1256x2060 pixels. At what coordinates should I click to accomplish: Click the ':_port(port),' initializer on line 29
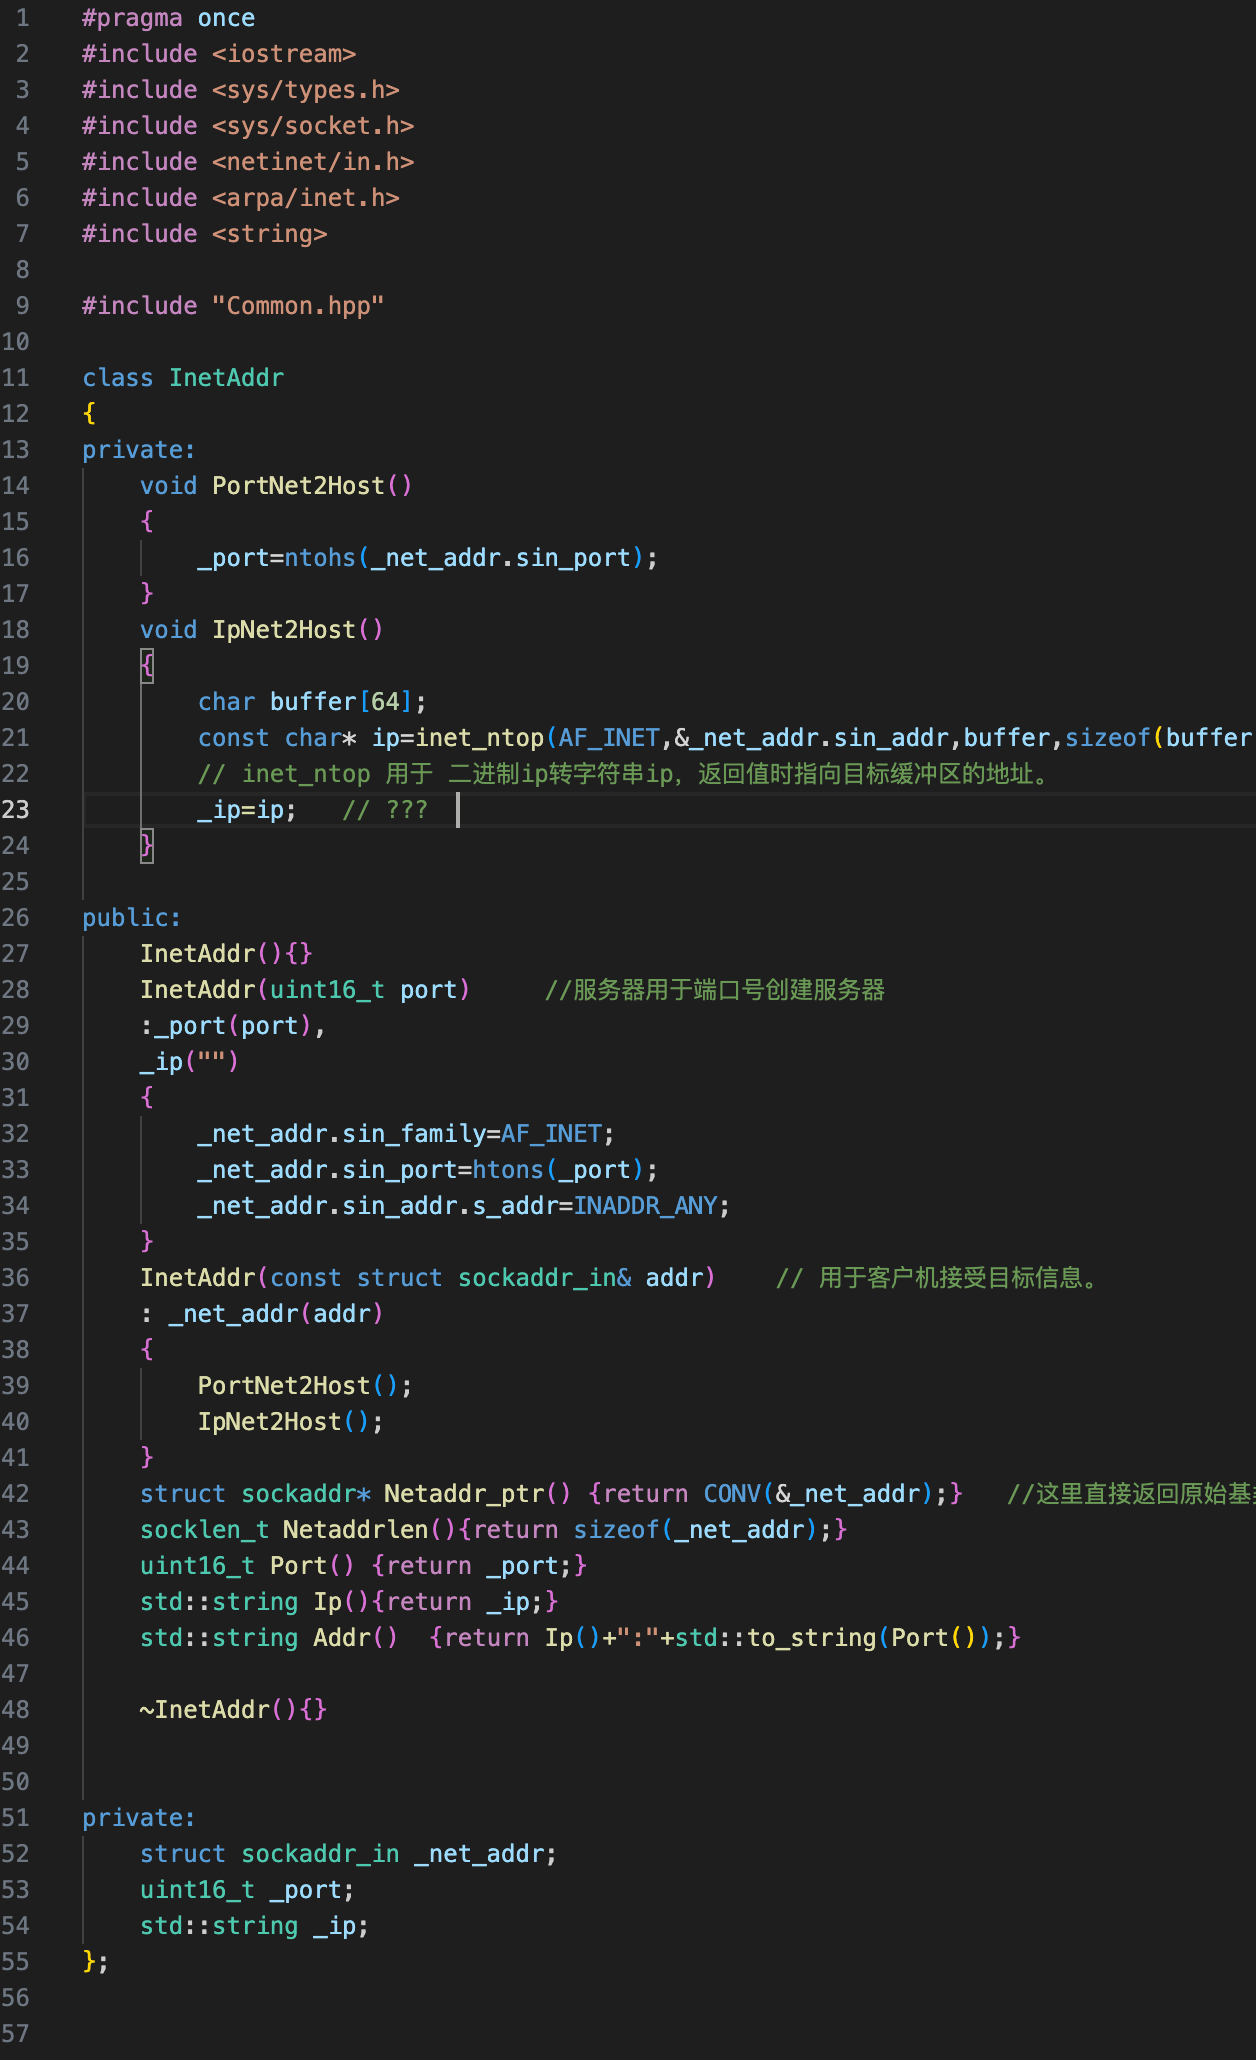point(233,1026)
